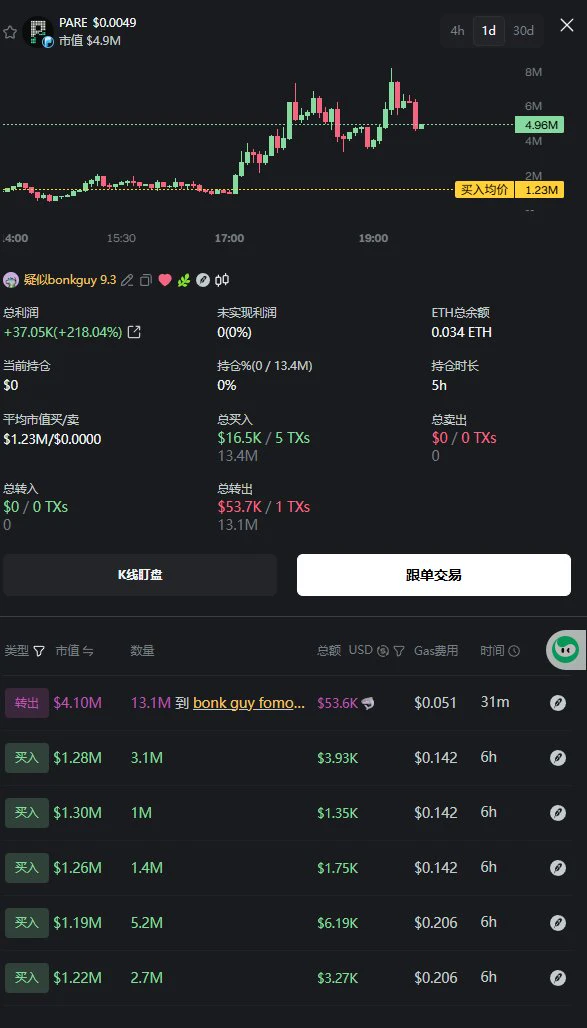Open explorer link for the $3.93K buy
The image size is (587, 1028).
[x=557, y=758]
